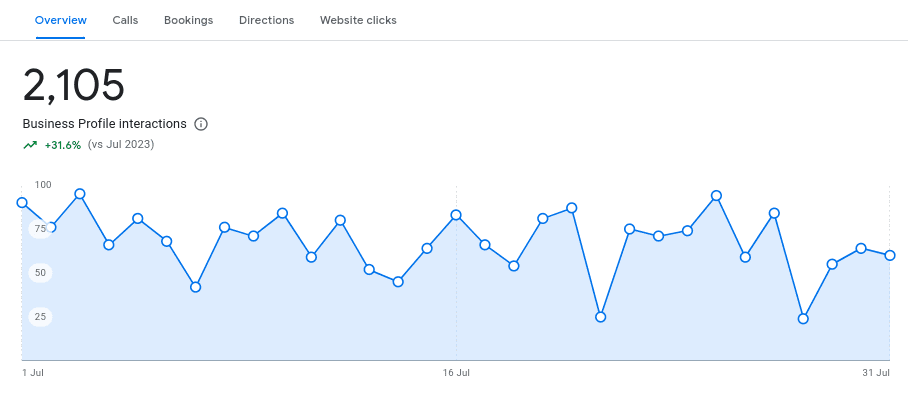The width and height of the screenshot is (908, 400).
Task: Click the chart data point at 16 Jul
Action: click(x=456, y=215)
